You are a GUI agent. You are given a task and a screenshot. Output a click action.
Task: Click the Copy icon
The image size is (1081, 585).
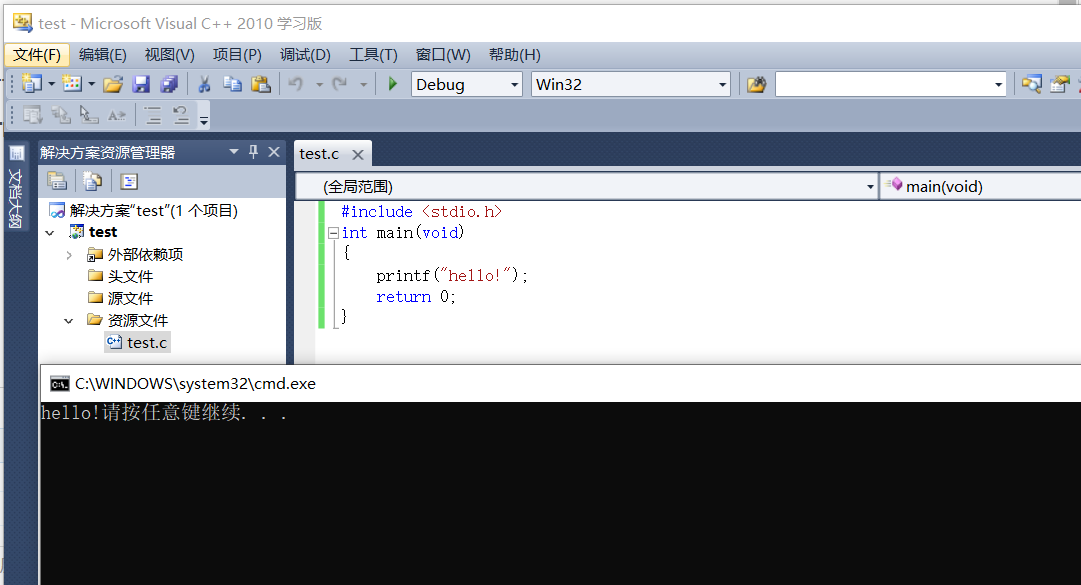231,84
